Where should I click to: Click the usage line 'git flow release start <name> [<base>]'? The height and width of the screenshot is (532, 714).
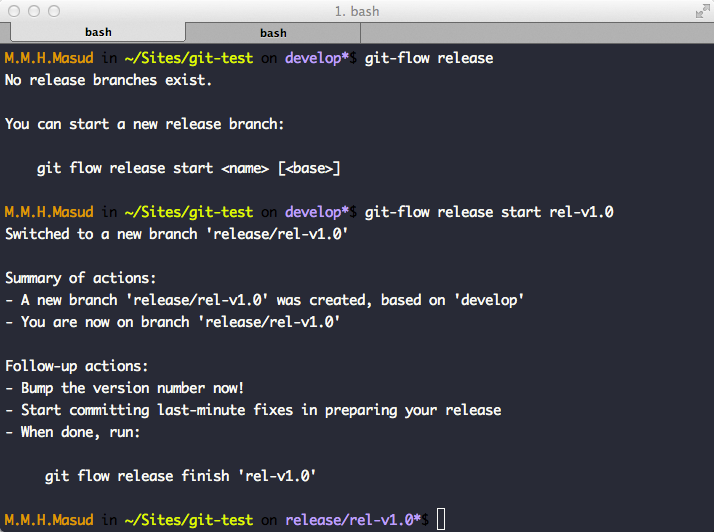189,168
